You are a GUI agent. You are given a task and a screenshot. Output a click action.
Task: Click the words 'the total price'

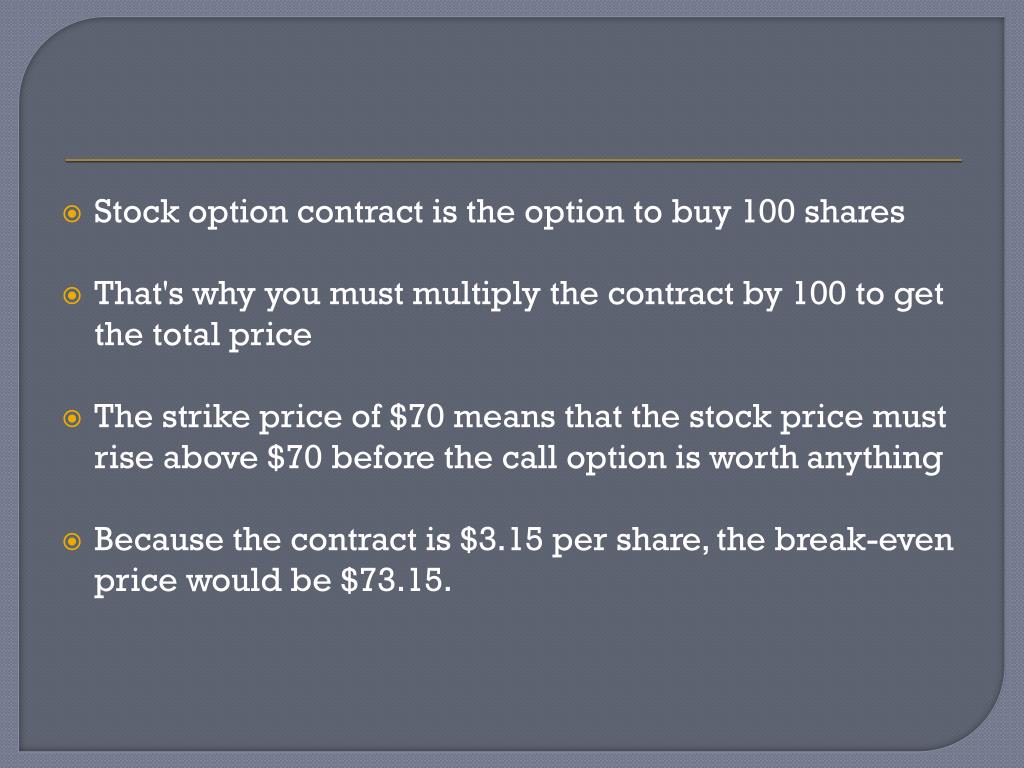pos(203,335)
